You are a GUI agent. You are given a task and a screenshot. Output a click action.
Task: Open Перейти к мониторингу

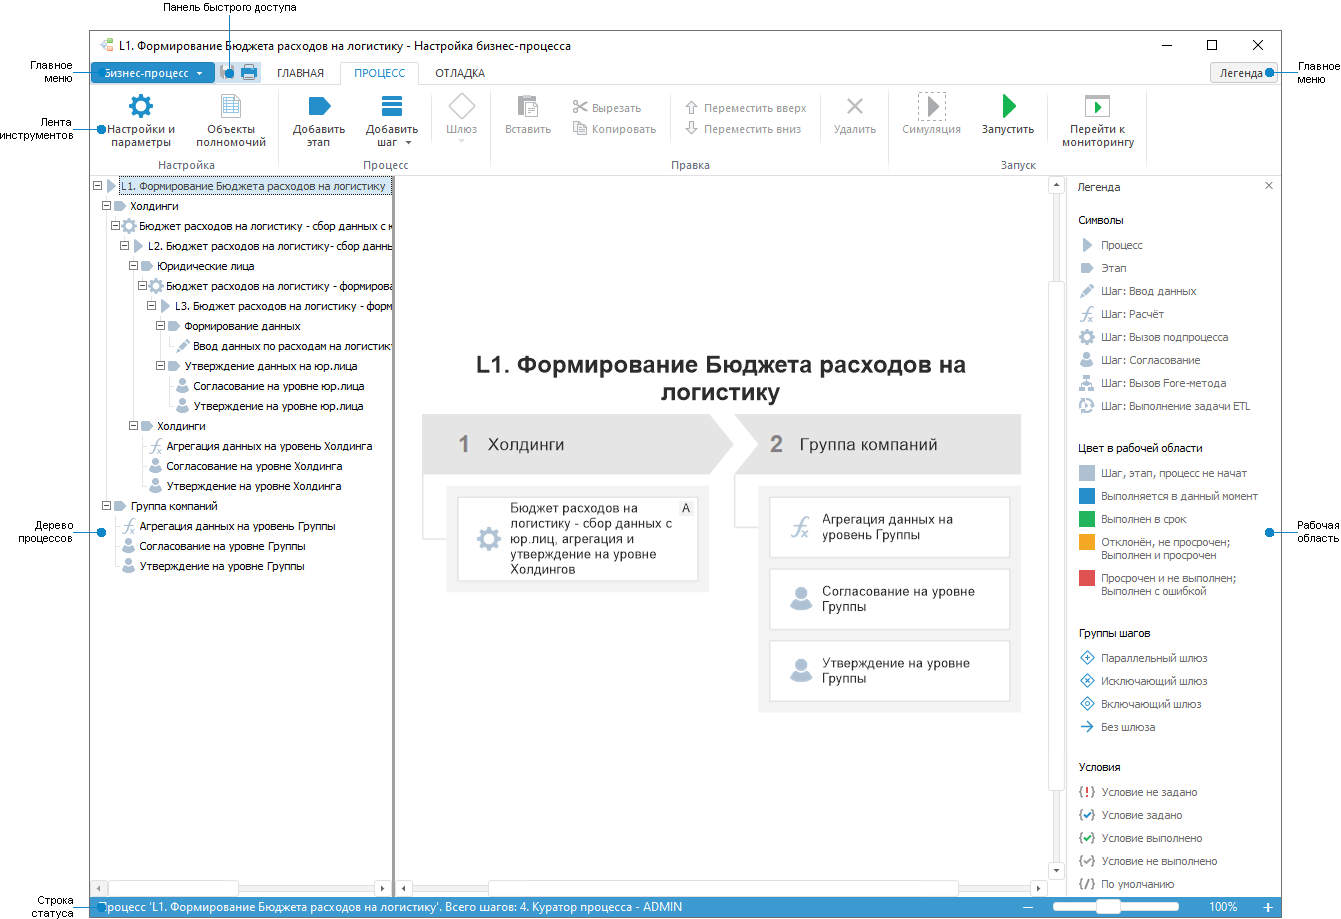coord(1097,106)
